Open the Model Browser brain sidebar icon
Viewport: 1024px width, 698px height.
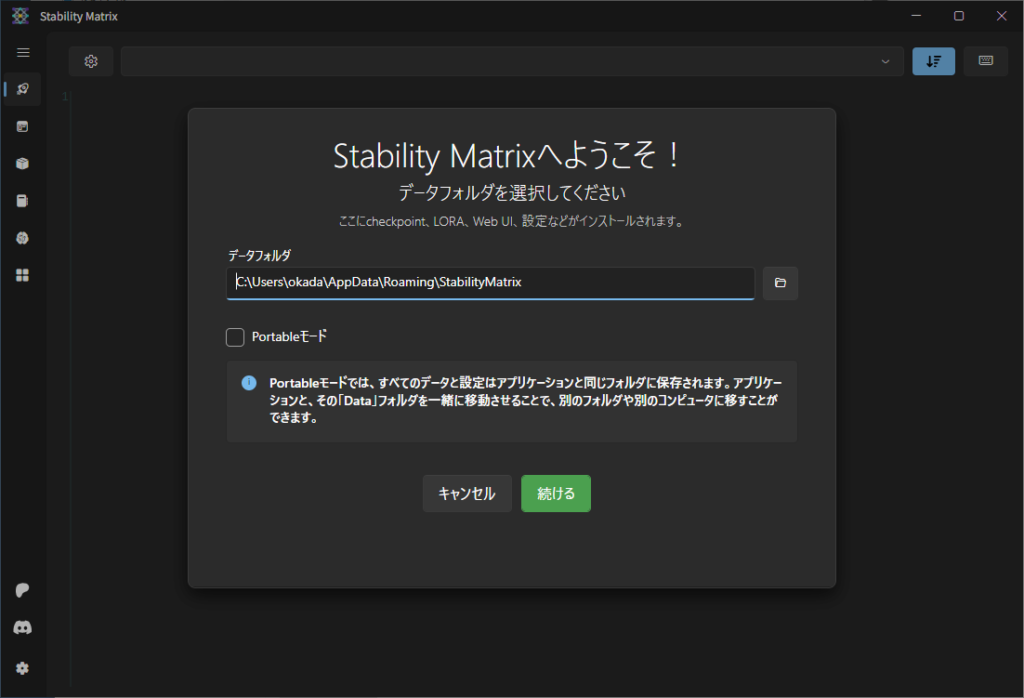[x=23, y=238]
